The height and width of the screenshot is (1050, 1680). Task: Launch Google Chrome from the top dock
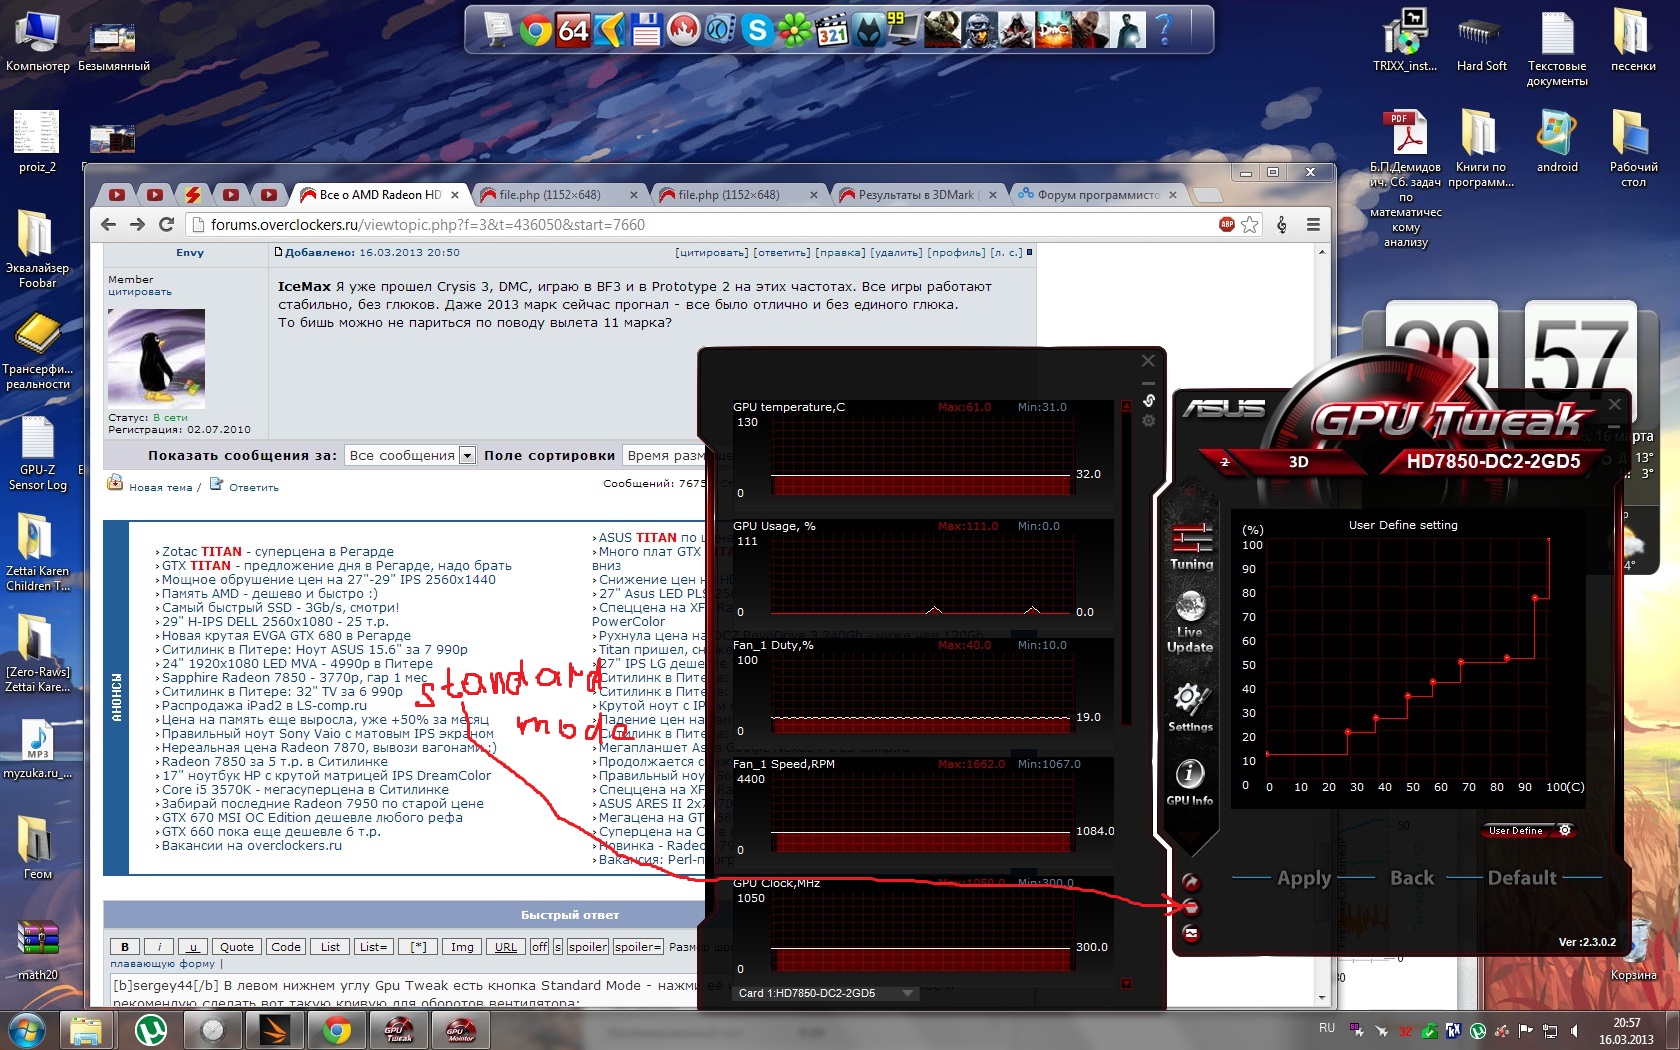pyautogui.click(x=535, y=30)
